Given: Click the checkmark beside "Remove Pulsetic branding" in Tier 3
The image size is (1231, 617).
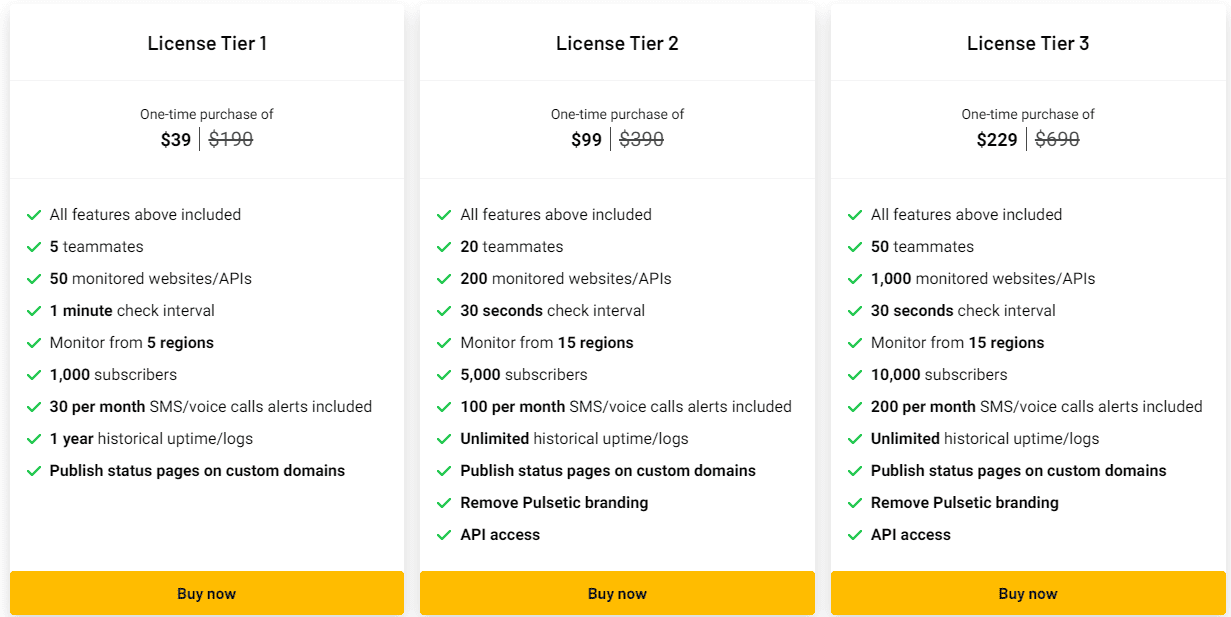Looking at the screenshot, I should (x=855, y=502).
